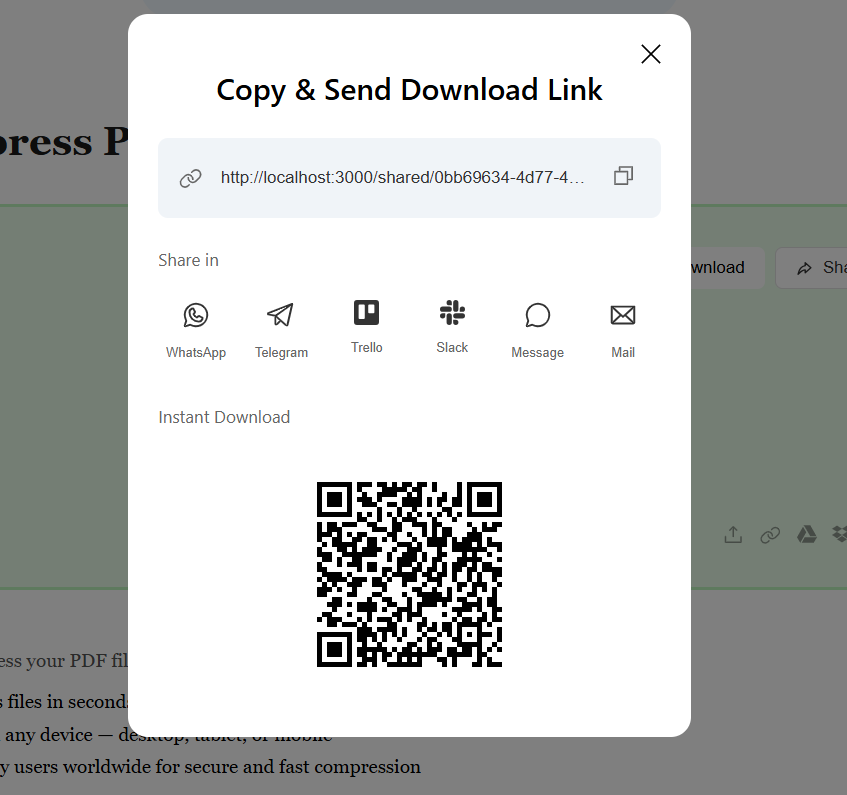
Task: Share via the WhatsApp icon
Action: tap(196, 315)
